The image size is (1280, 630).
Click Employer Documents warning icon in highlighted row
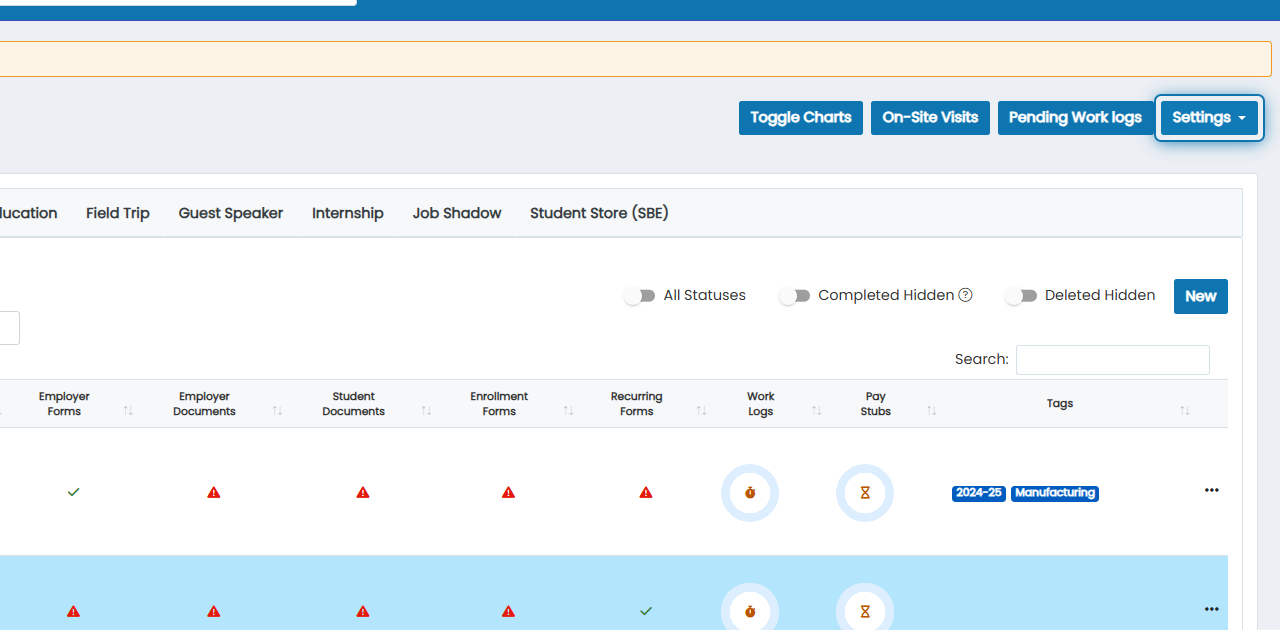pyautogui.click(x=214, y=611)
